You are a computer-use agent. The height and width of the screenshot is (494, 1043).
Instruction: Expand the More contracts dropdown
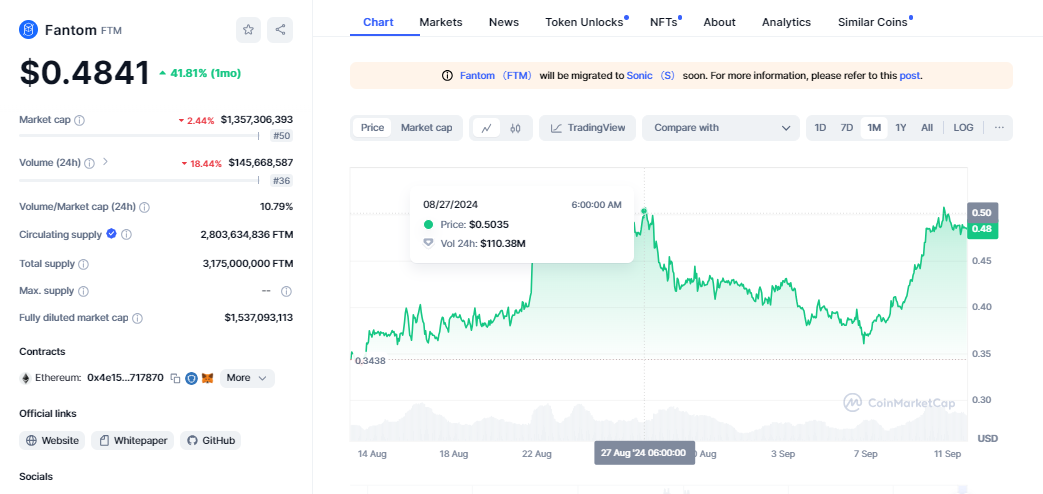coord(247,378)
